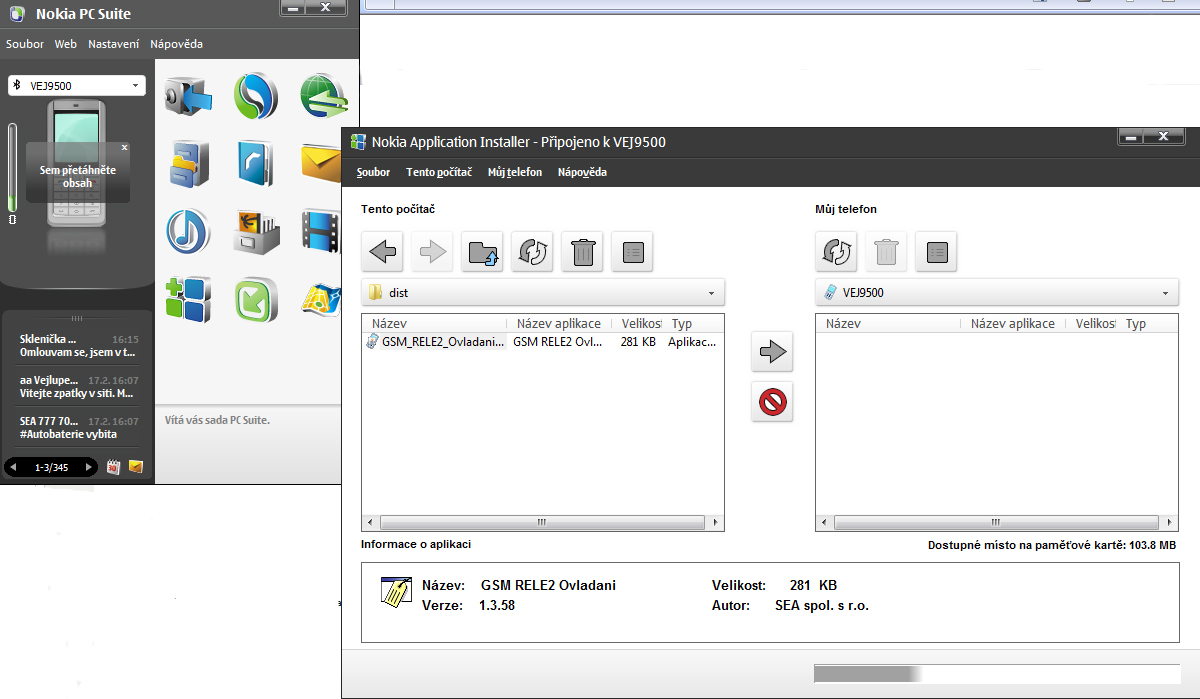This screenshot has width=1200, height=699.
Task: Open 'Tento počítač' menu in Application Installer
Action: [x=439, y=172]
